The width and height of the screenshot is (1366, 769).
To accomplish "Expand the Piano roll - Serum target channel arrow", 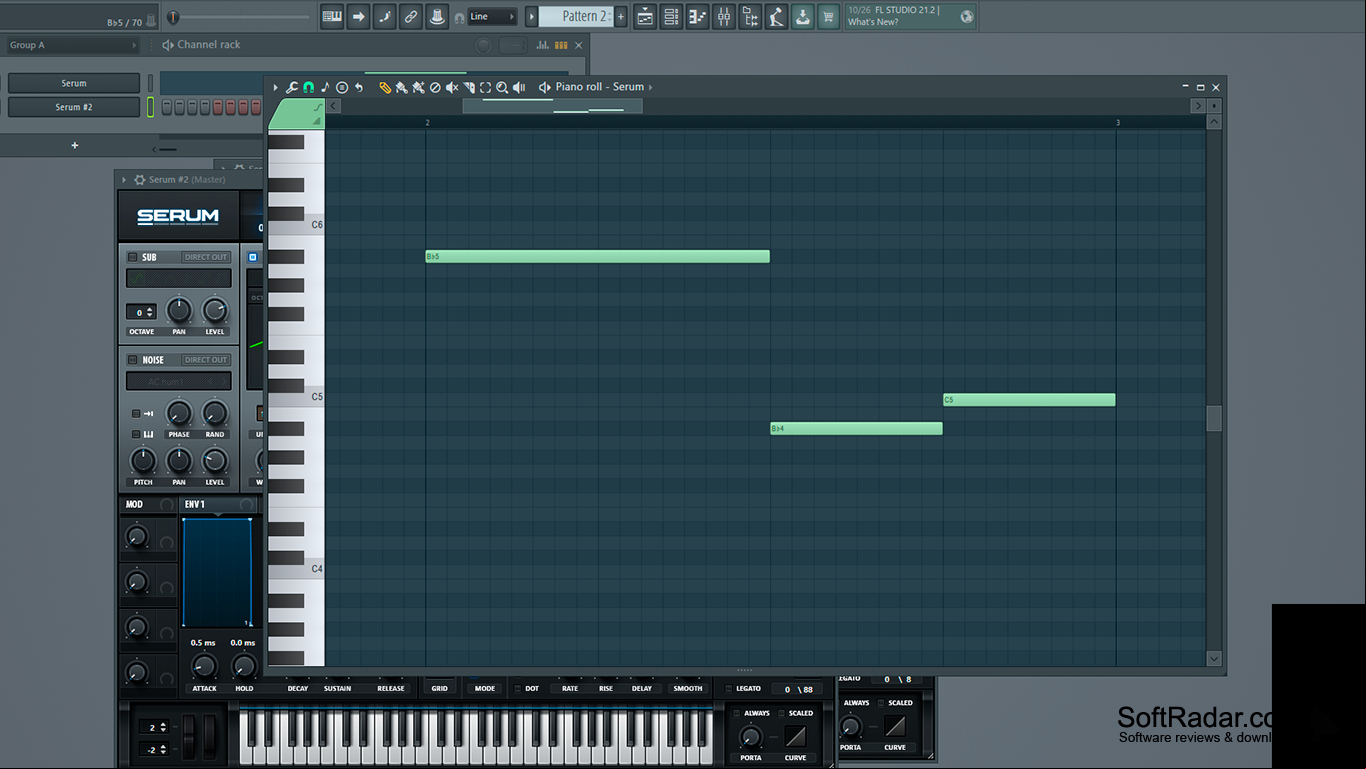I will coord(651,87).
